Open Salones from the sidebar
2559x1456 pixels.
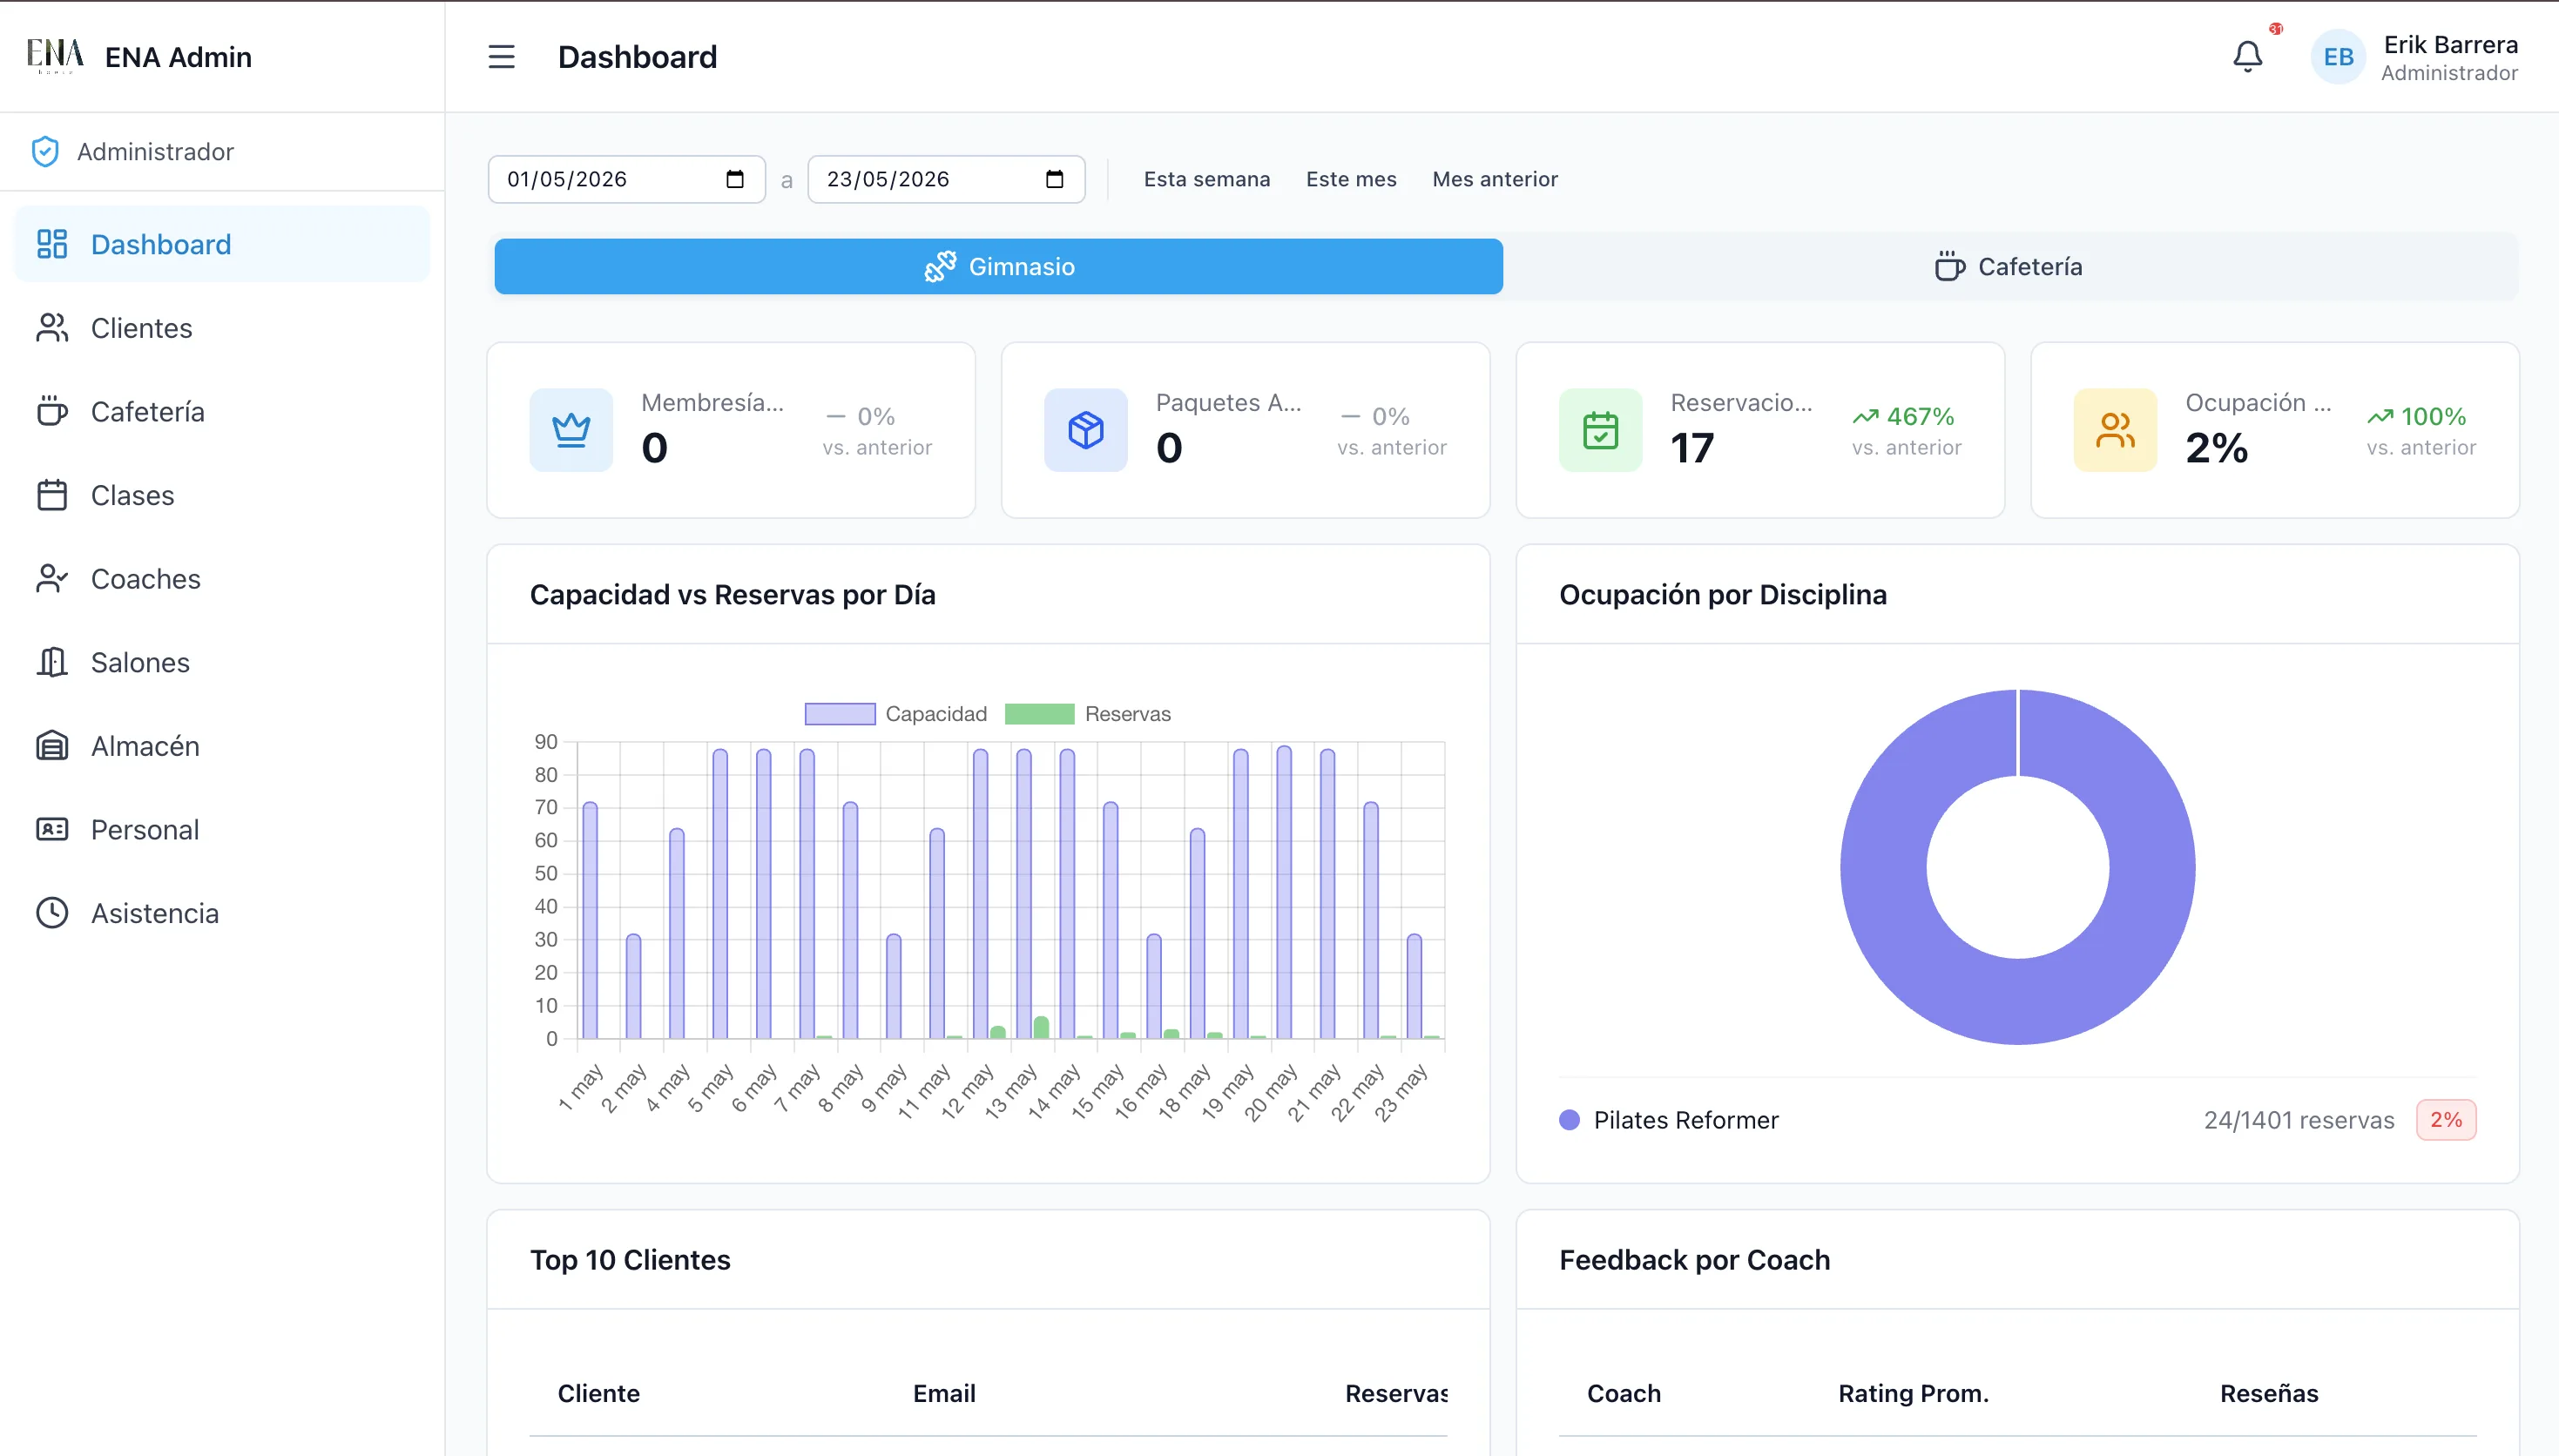pos(222,662)
